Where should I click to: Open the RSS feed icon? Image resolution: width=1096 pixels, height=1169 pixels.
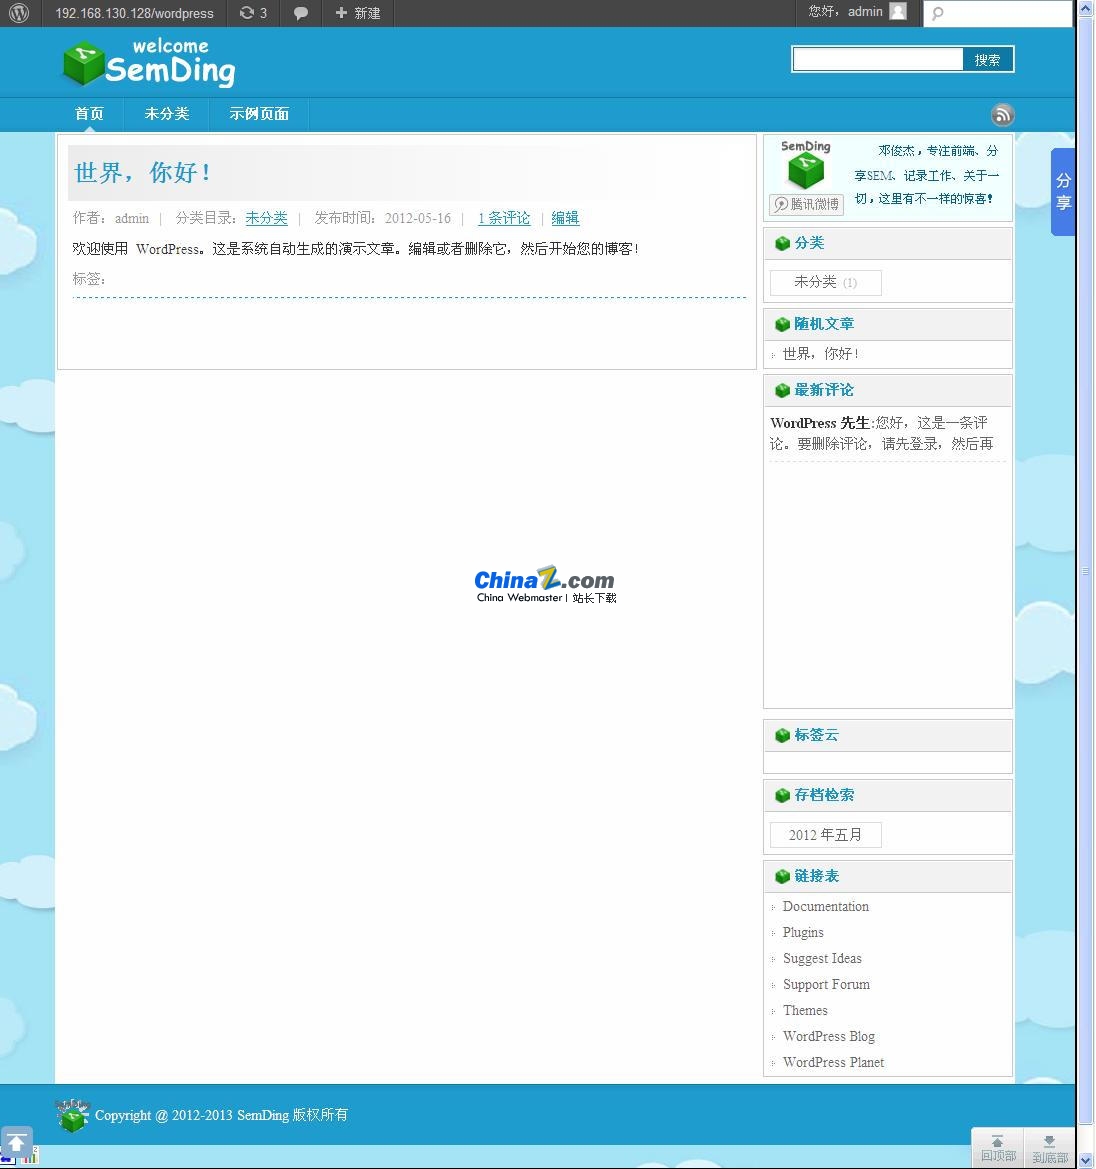(1002, 114)
